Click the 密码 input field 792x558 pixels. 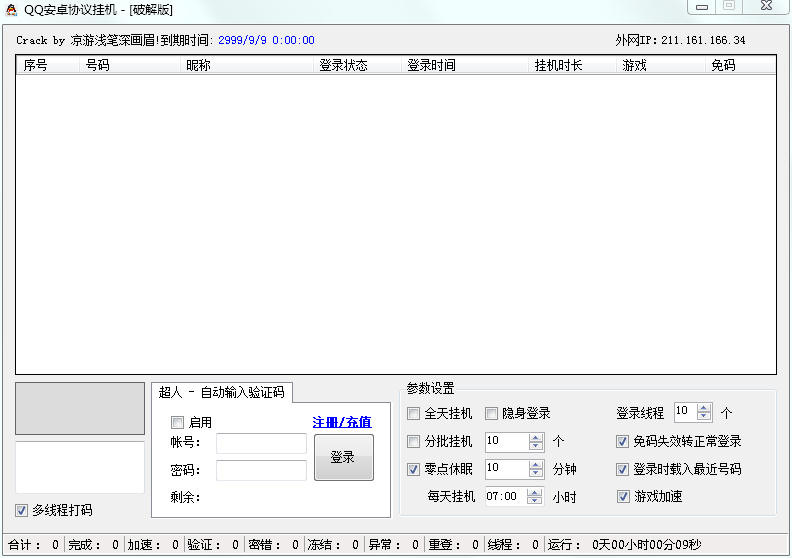[261, 470]
